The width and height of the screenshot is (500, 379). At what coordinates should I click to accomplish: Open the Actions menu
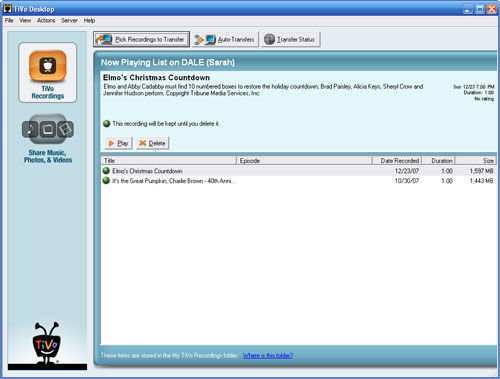(46, 21)
